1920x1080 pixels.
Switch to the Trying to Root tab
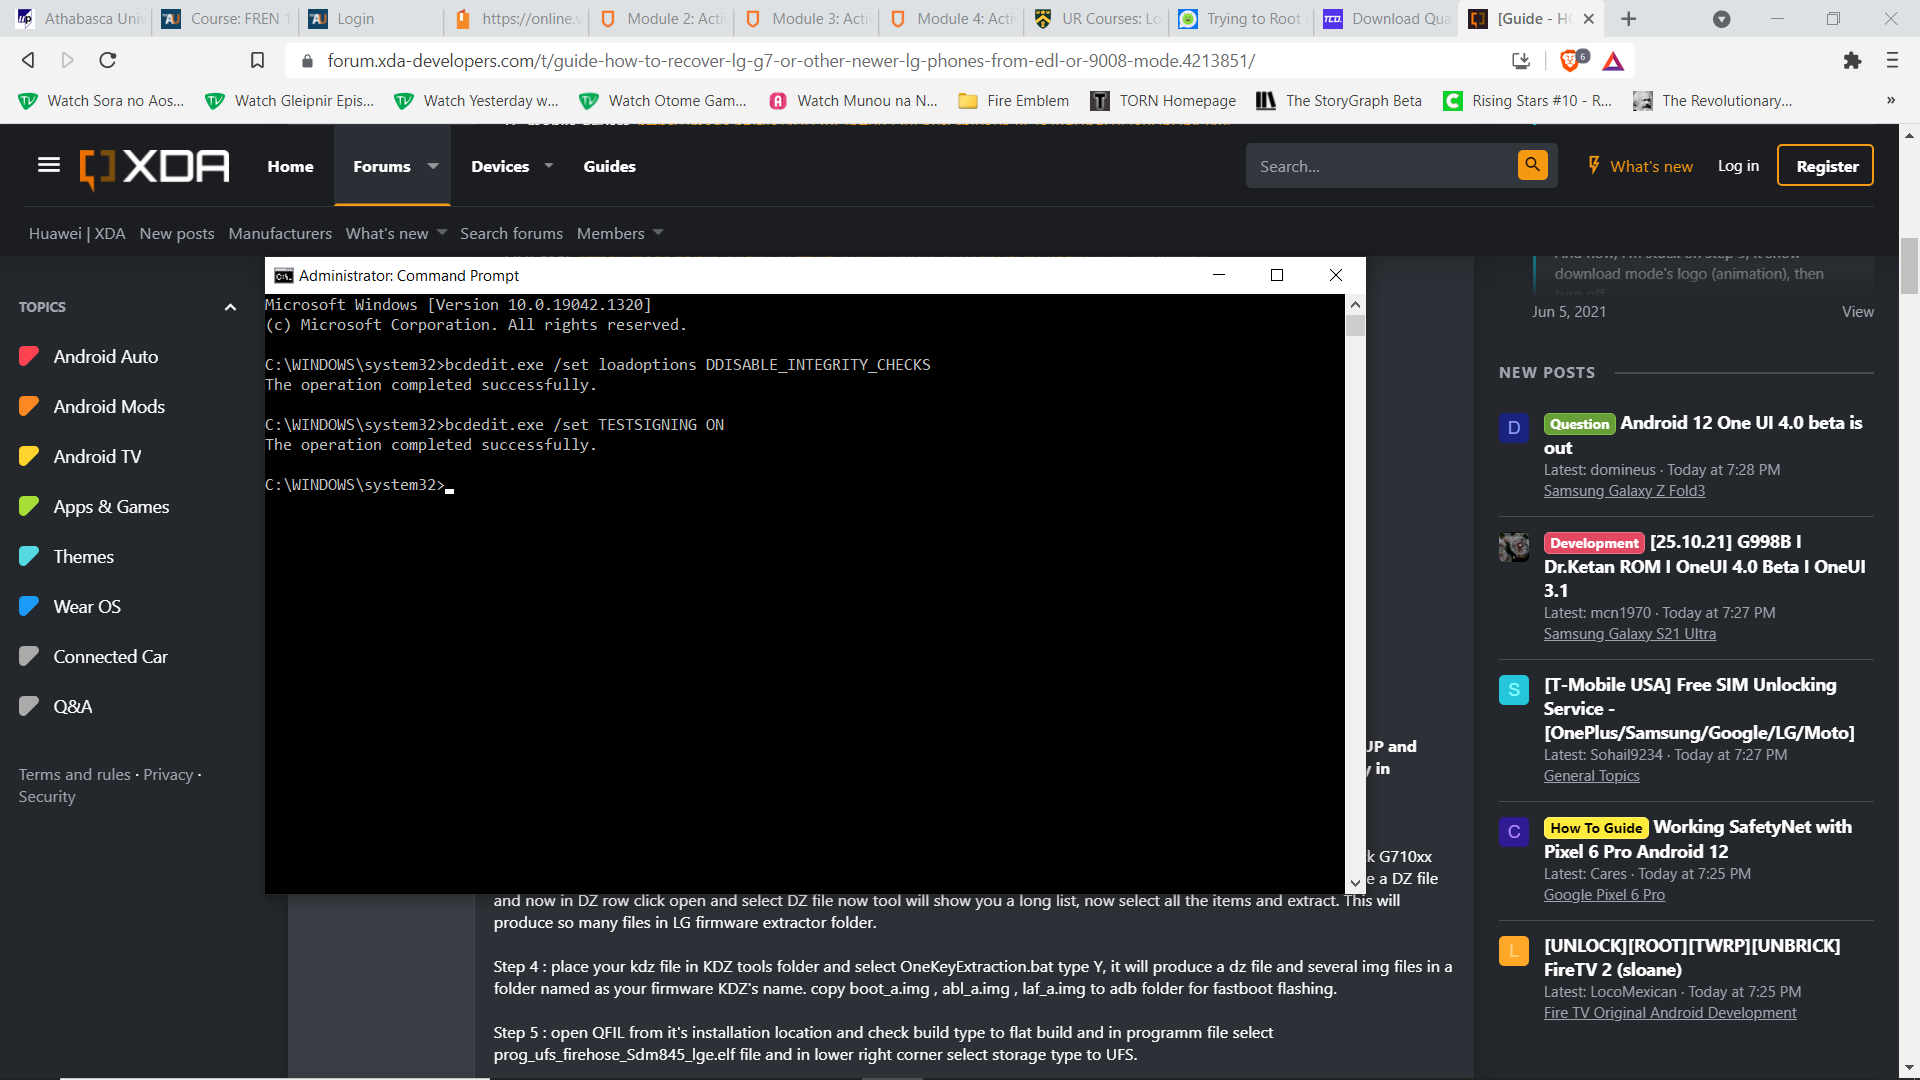(1240, 19)
